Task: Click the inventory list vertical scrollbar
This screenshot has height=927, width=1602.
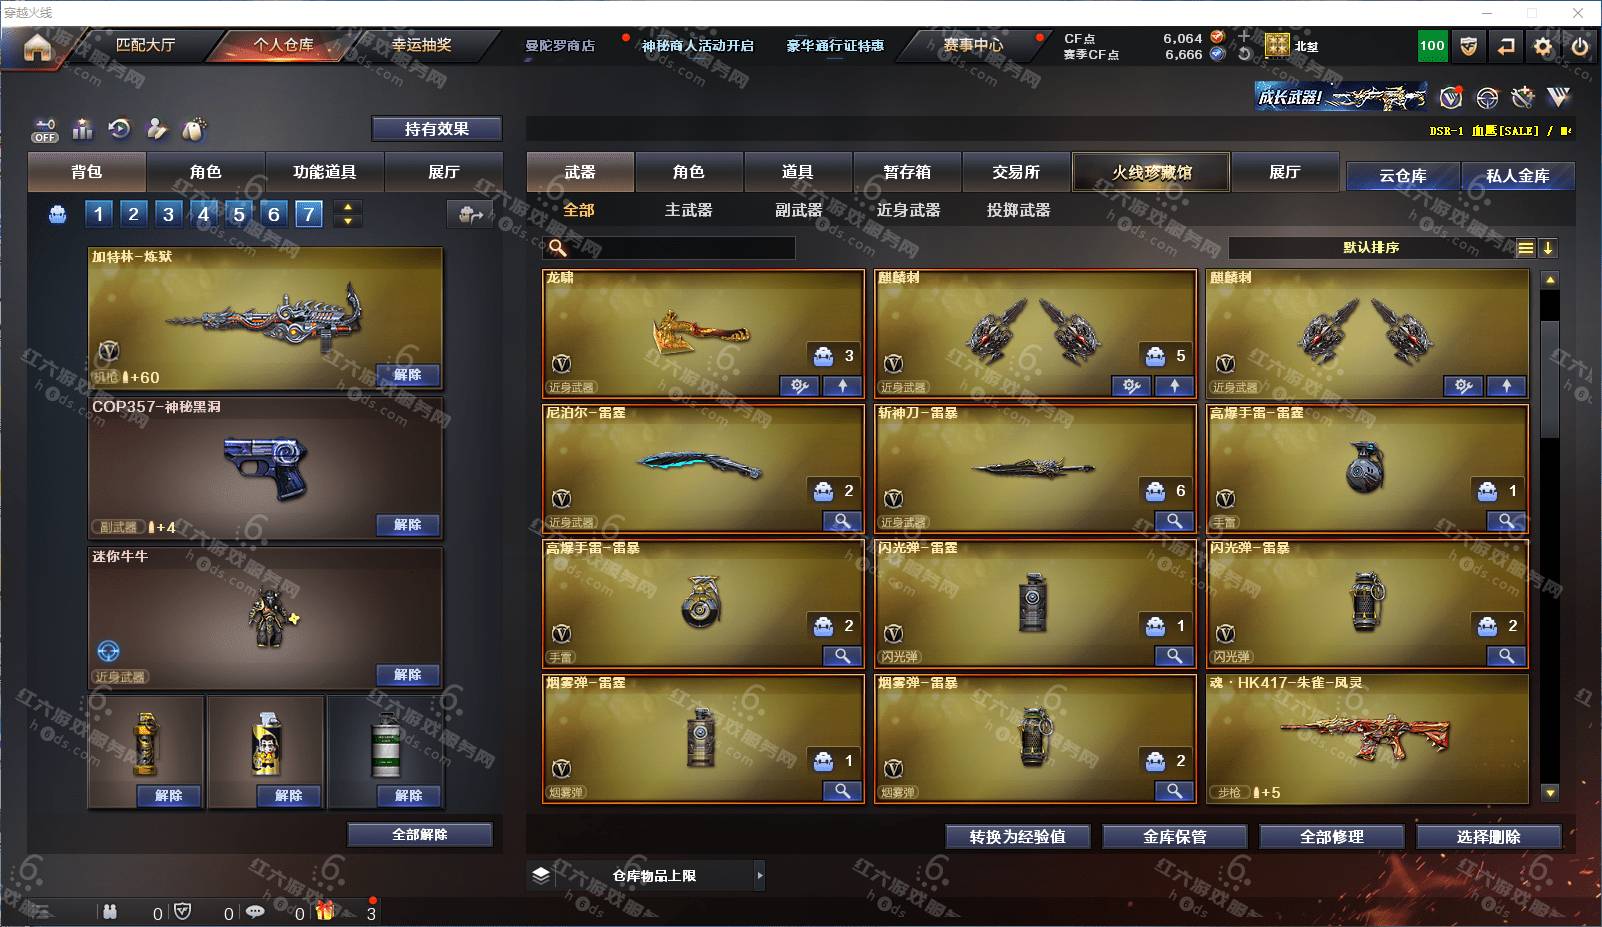Action: pyautogui.click(x=1549, y=380)
